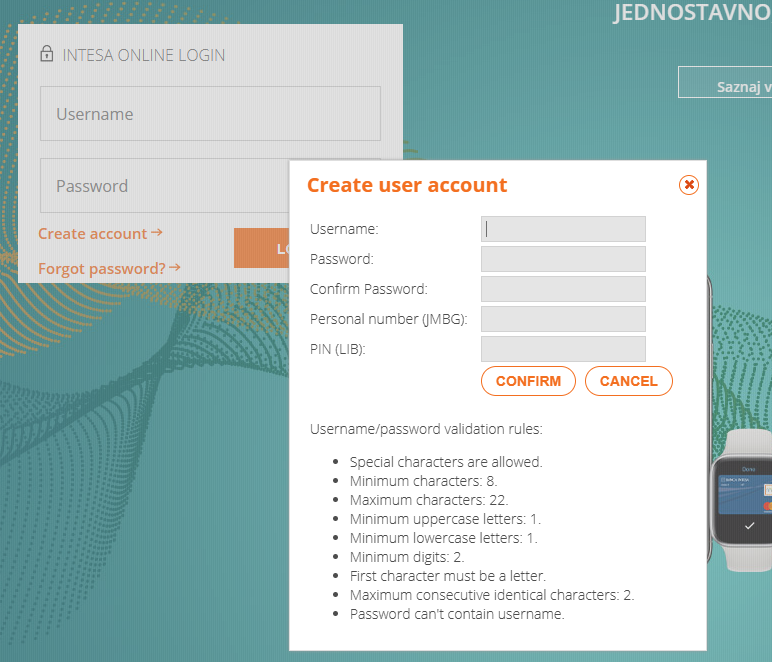The height and width of the screenshot is (662, 772).
Task: Click the Confirm Password input box
Action: click(563, 289)
